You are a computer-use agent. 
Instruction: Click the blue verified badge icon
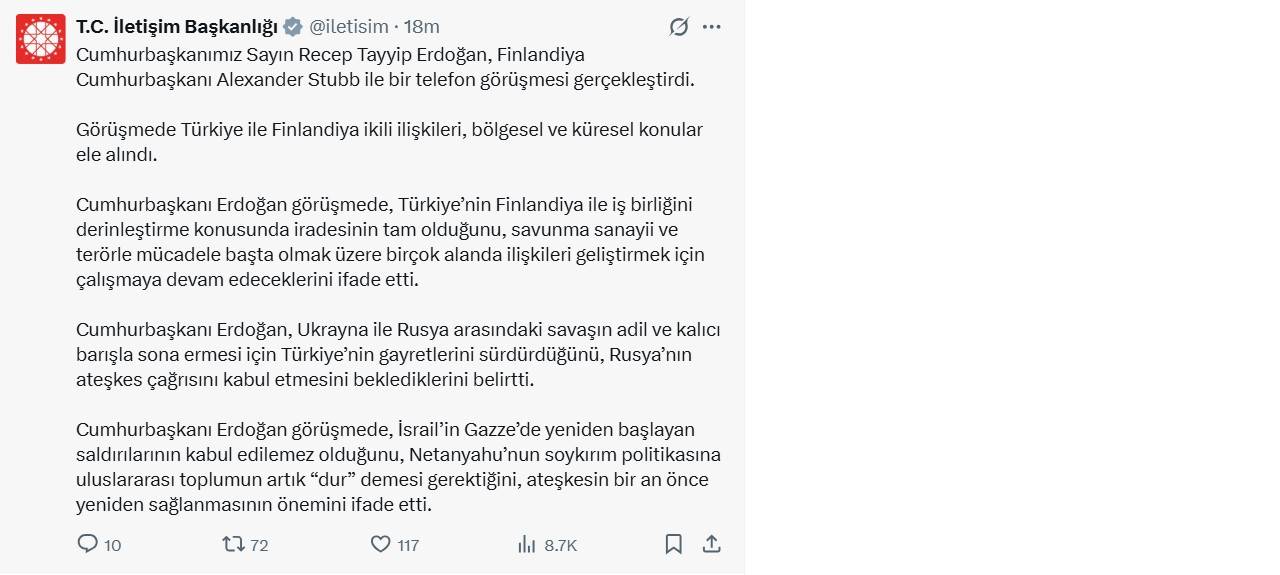(292, 27)
